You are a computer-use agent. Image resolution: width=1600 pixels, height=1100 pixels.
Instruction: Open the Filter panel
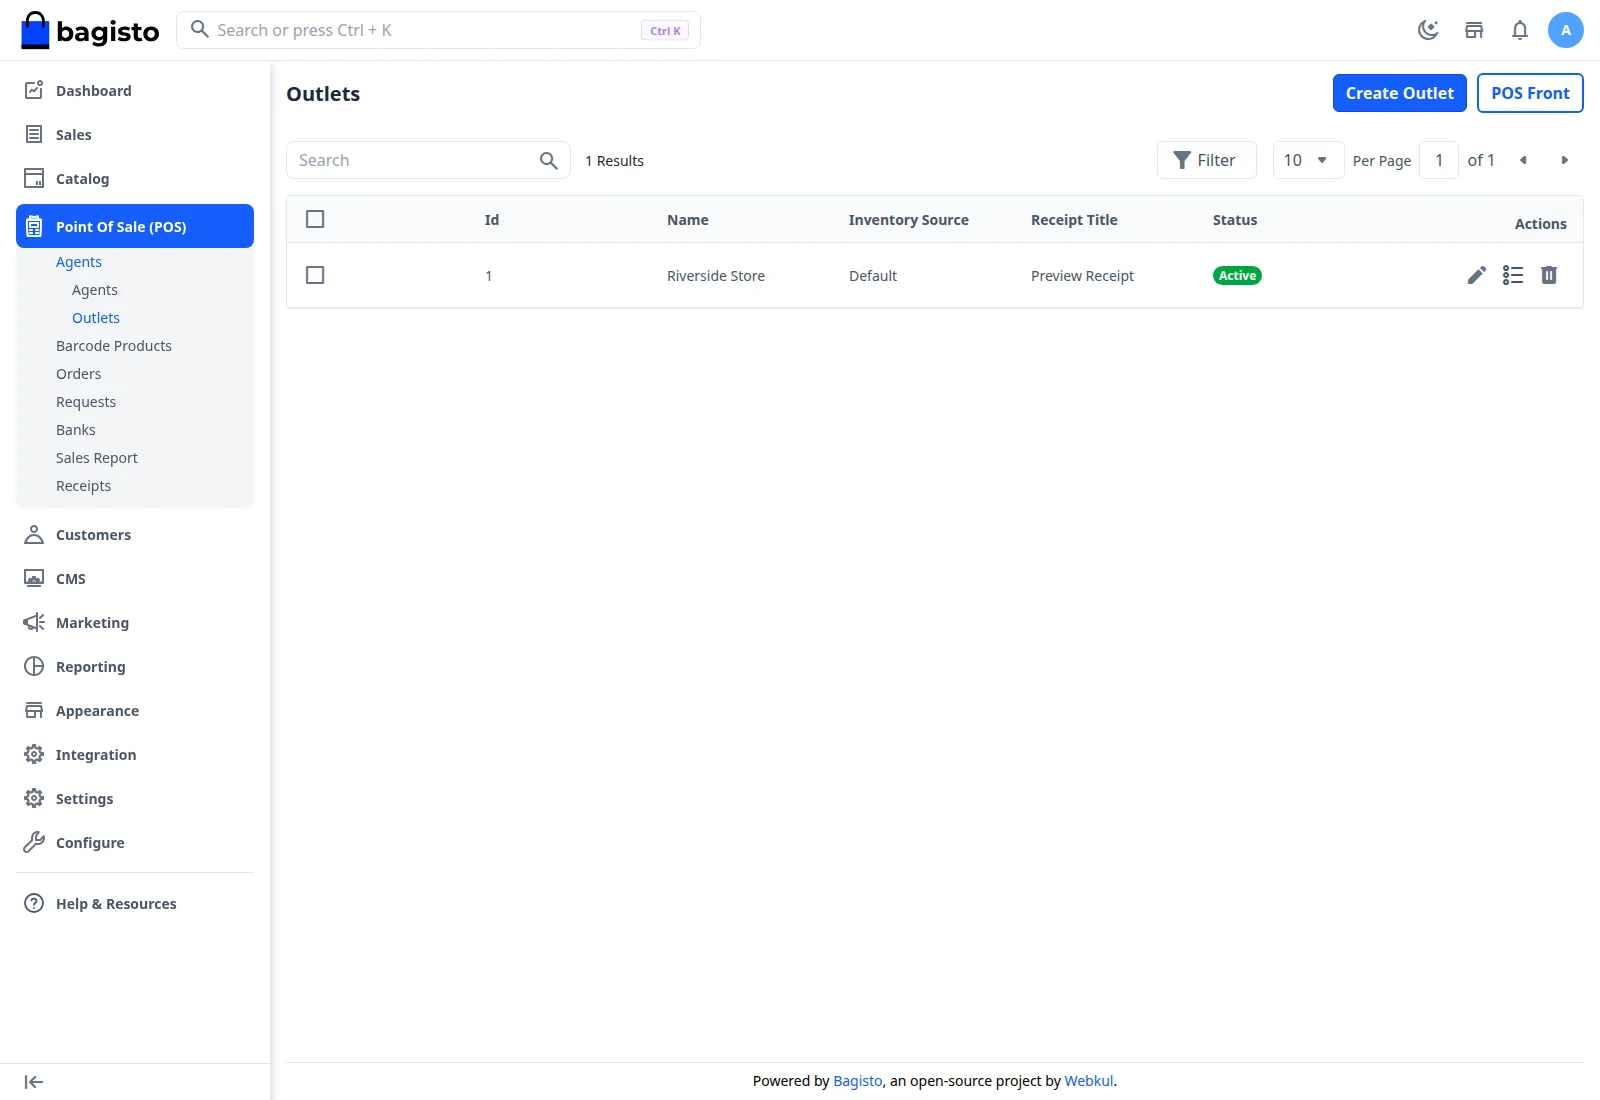[x=1206, y=160]
